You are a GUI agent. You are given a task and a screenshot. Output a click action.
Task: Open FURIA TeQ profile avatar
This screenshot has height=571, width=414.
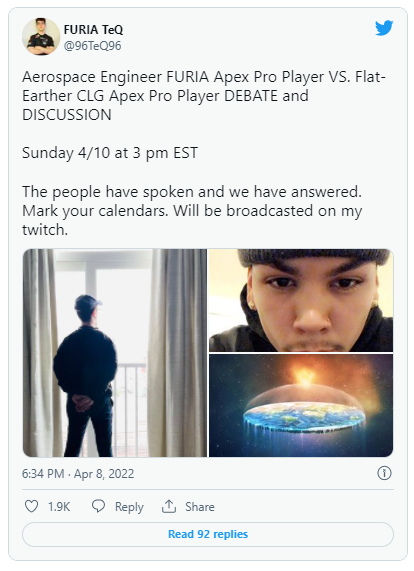click(x=41, y=36)
